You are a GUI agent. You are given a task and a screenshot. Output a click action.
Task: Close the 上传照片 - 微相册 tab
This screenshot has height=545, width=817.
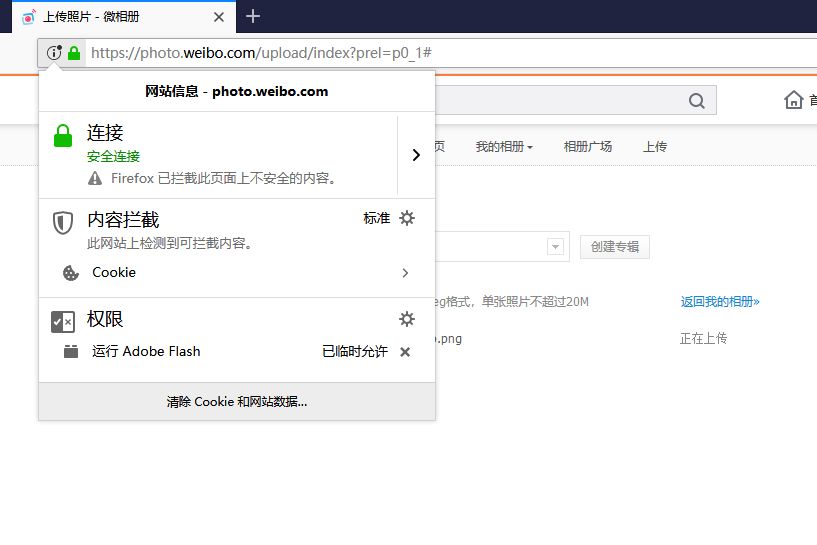coord(219,17)
